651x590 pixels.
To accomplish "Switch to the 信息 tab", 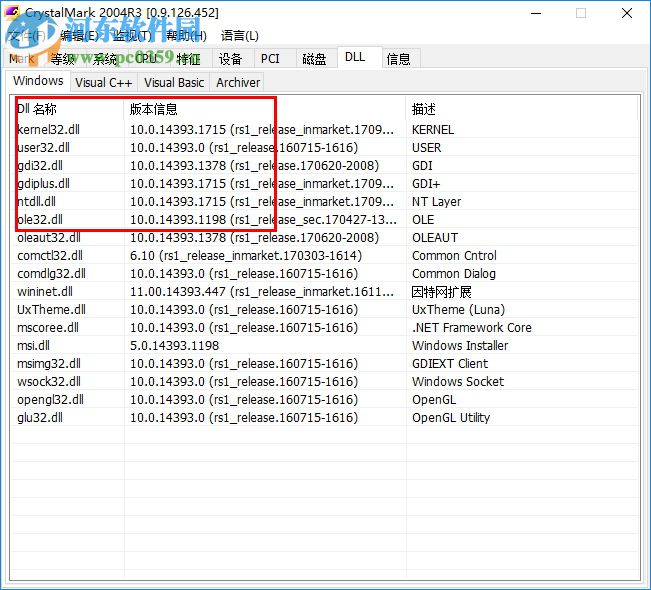I will coord(399,59).
